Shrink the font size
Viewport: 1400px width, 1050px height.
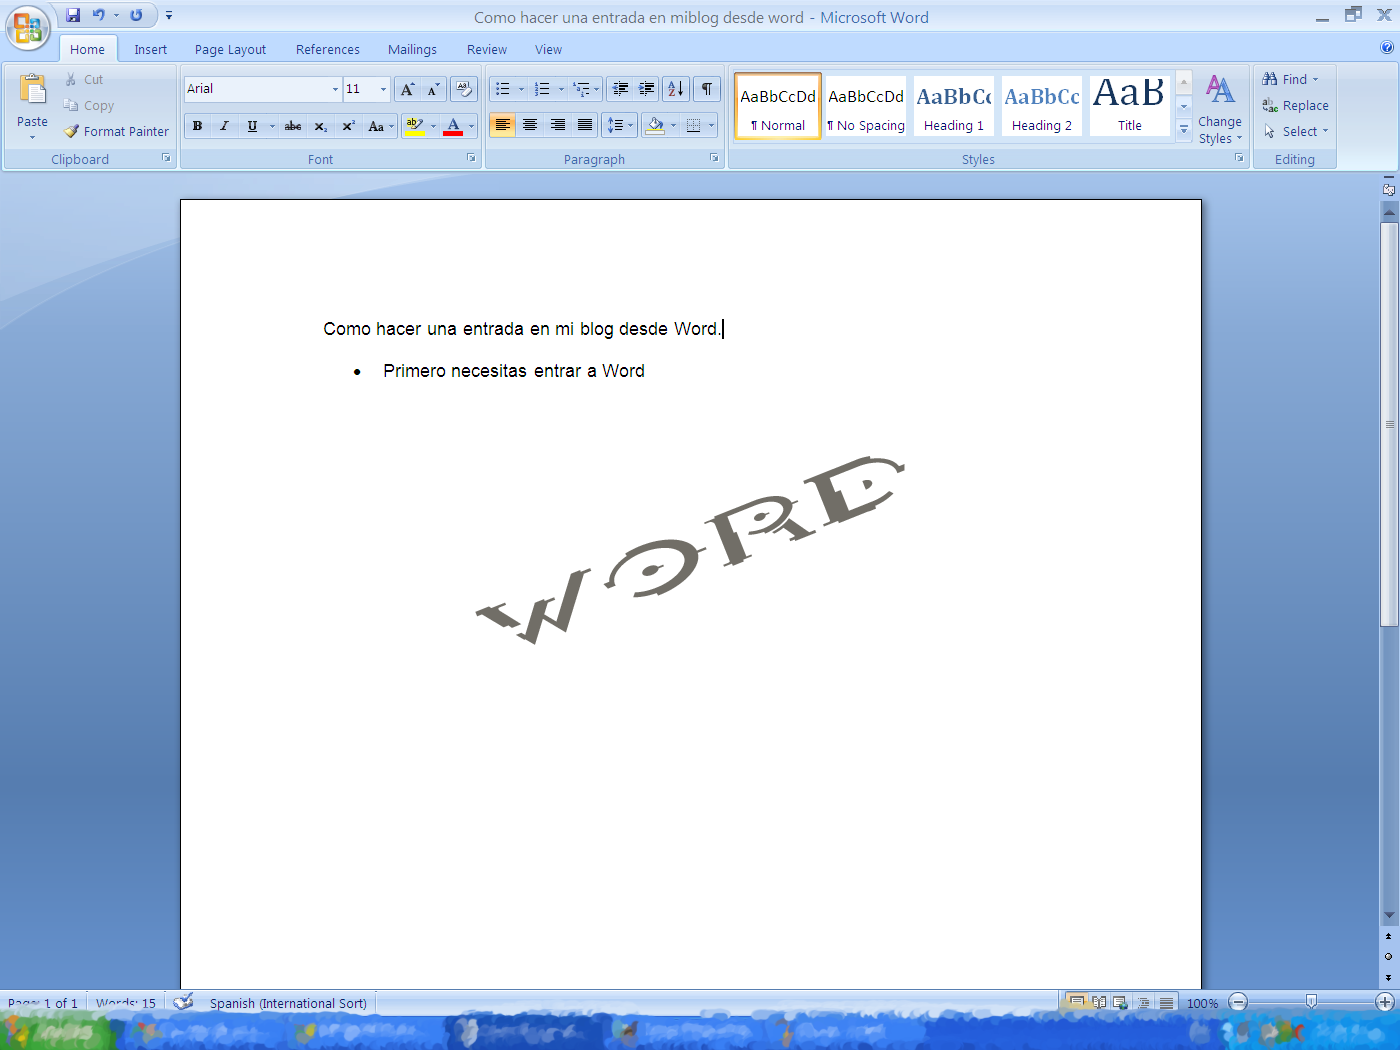point(433,89)
